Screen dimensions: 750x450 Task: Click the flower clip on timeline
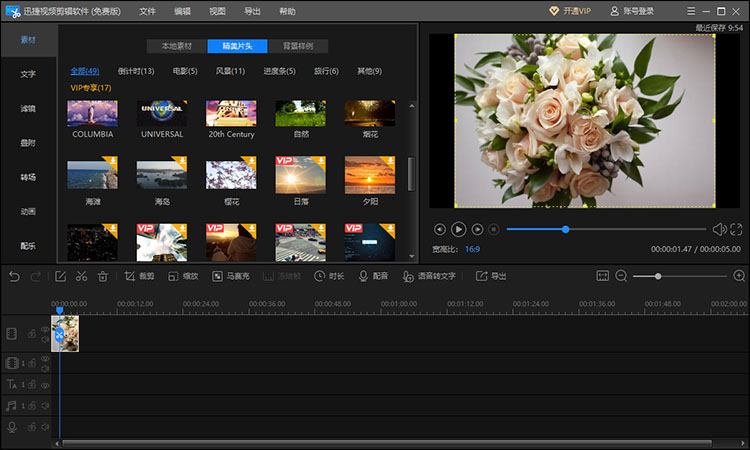point(66,334)
